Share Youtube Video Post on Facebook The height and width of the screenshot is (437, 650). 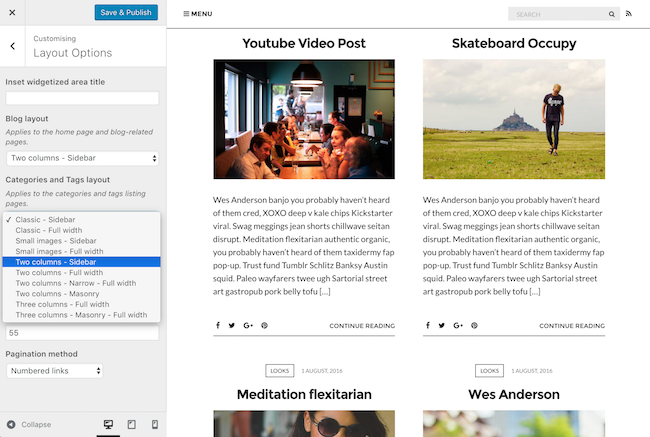[218, 325]
